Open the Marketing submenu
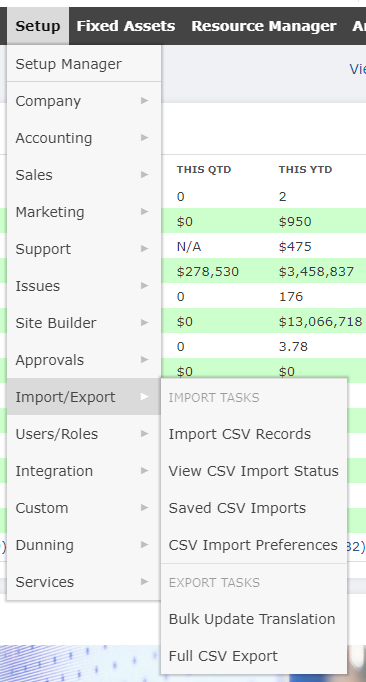 pos(84,212)
